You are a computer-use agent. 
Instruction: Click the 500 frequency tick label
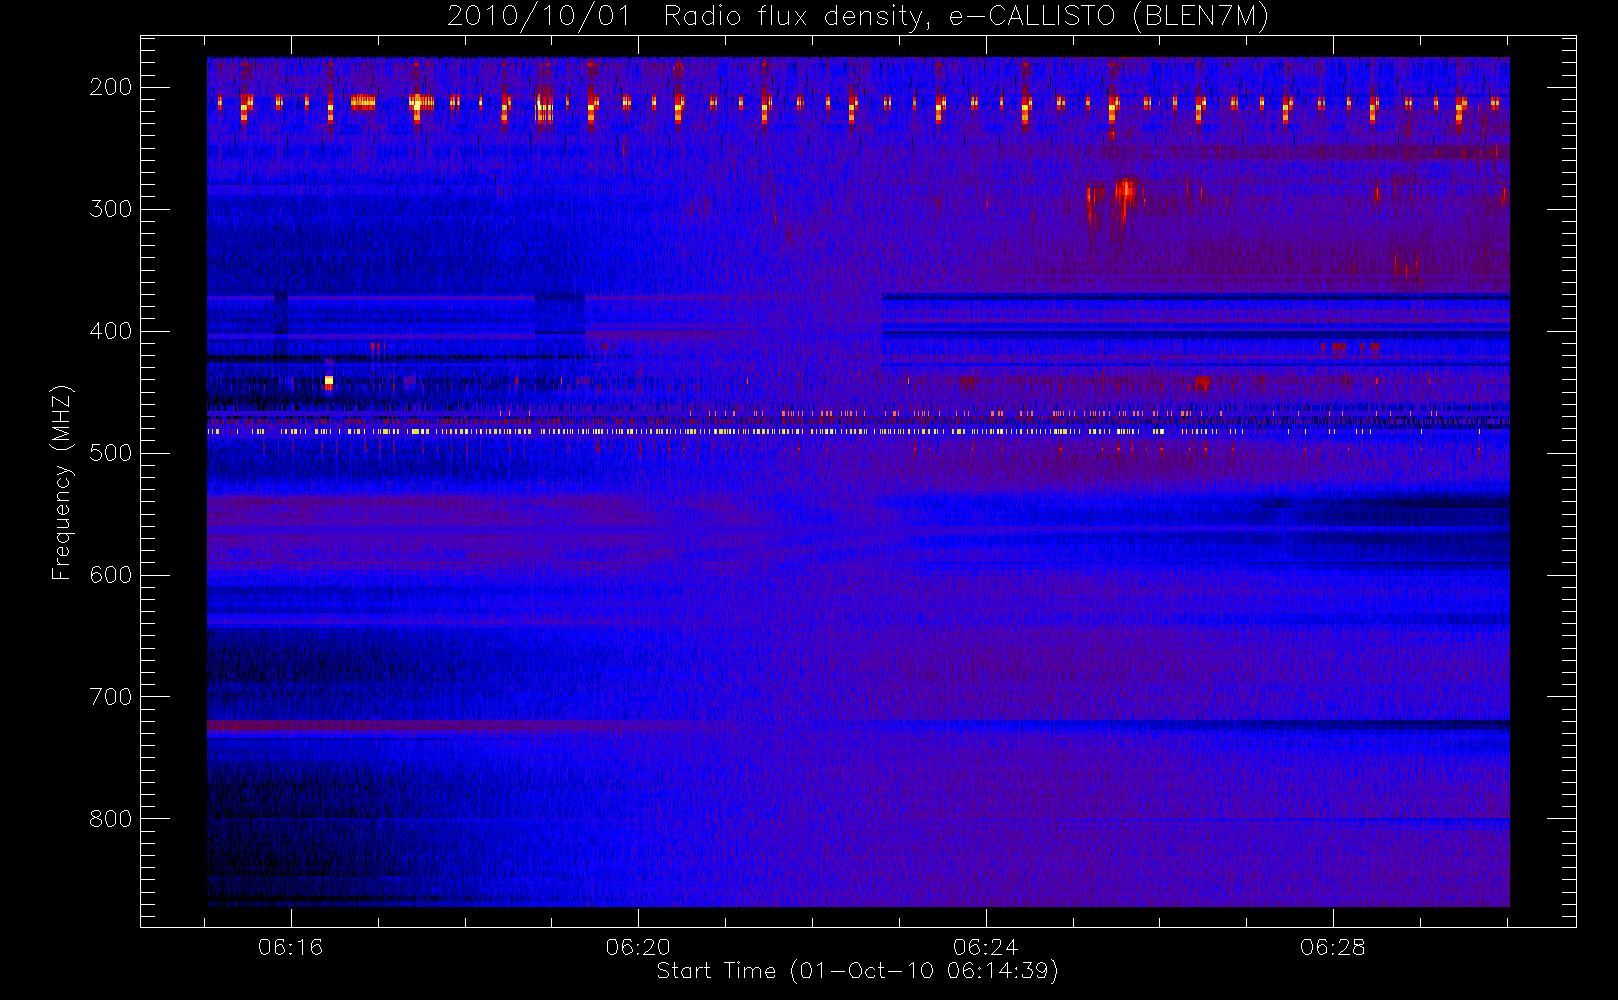tap(111, 453)
